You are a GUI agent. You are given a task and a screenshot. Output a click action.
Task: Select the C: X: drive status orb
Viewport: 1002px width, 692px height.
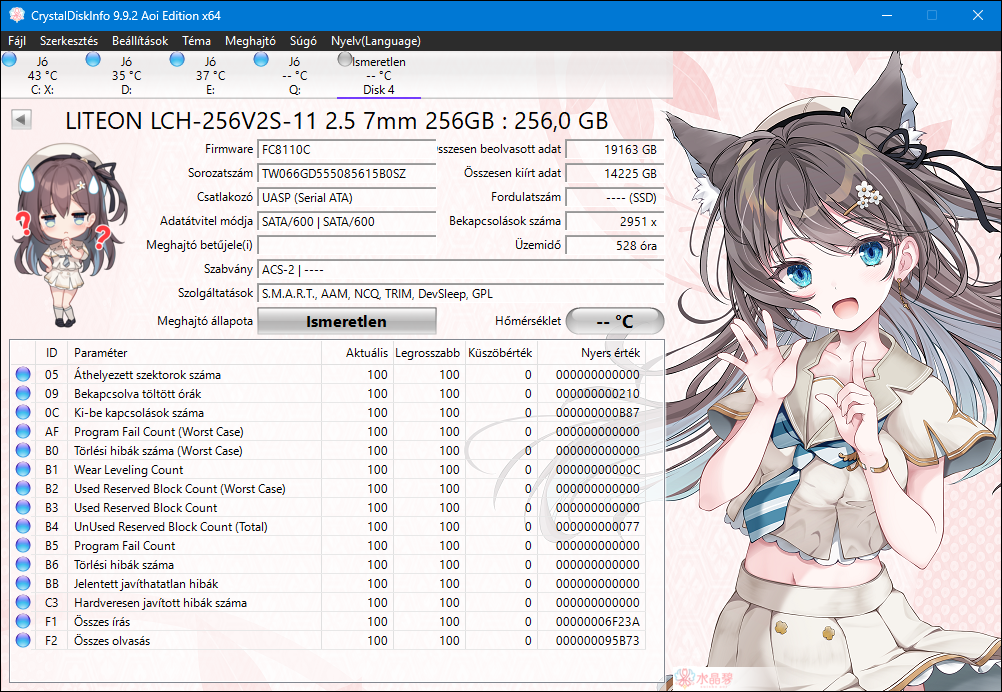click(10, 59)
